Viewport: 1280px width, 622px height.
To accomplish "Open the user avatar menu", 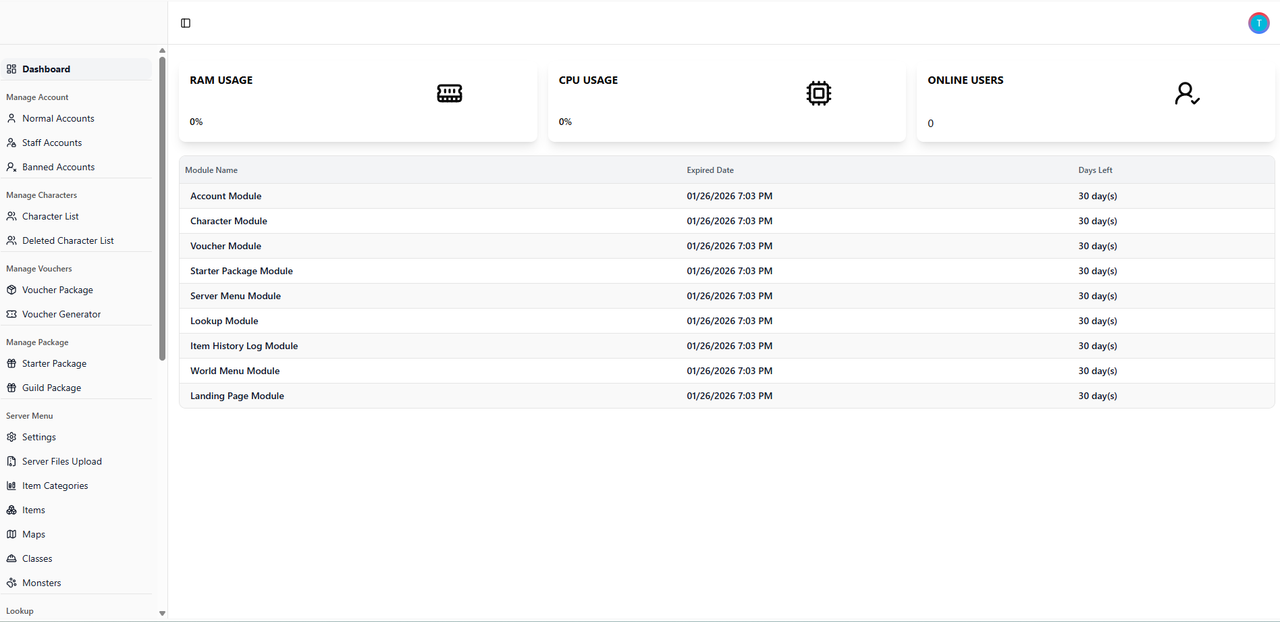I will coord(1258,23).
